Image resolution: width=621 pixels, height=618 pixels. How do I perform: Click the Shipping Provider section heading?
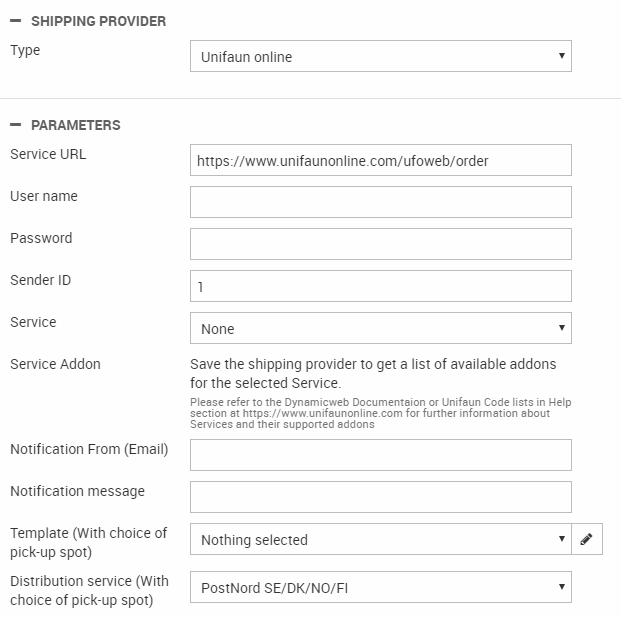99,21
